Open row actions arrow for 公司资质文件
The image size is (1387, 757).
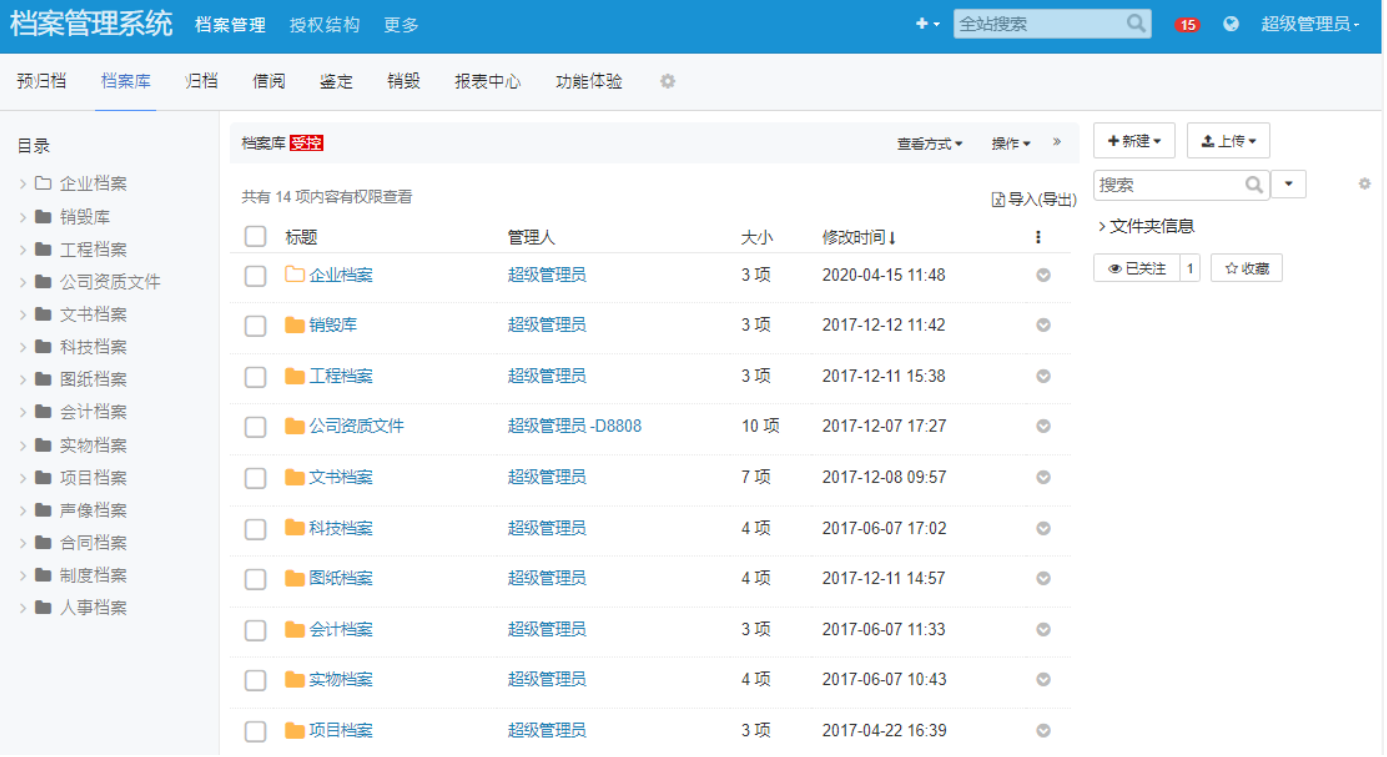pyautogui.click(x=1043, y=426)
